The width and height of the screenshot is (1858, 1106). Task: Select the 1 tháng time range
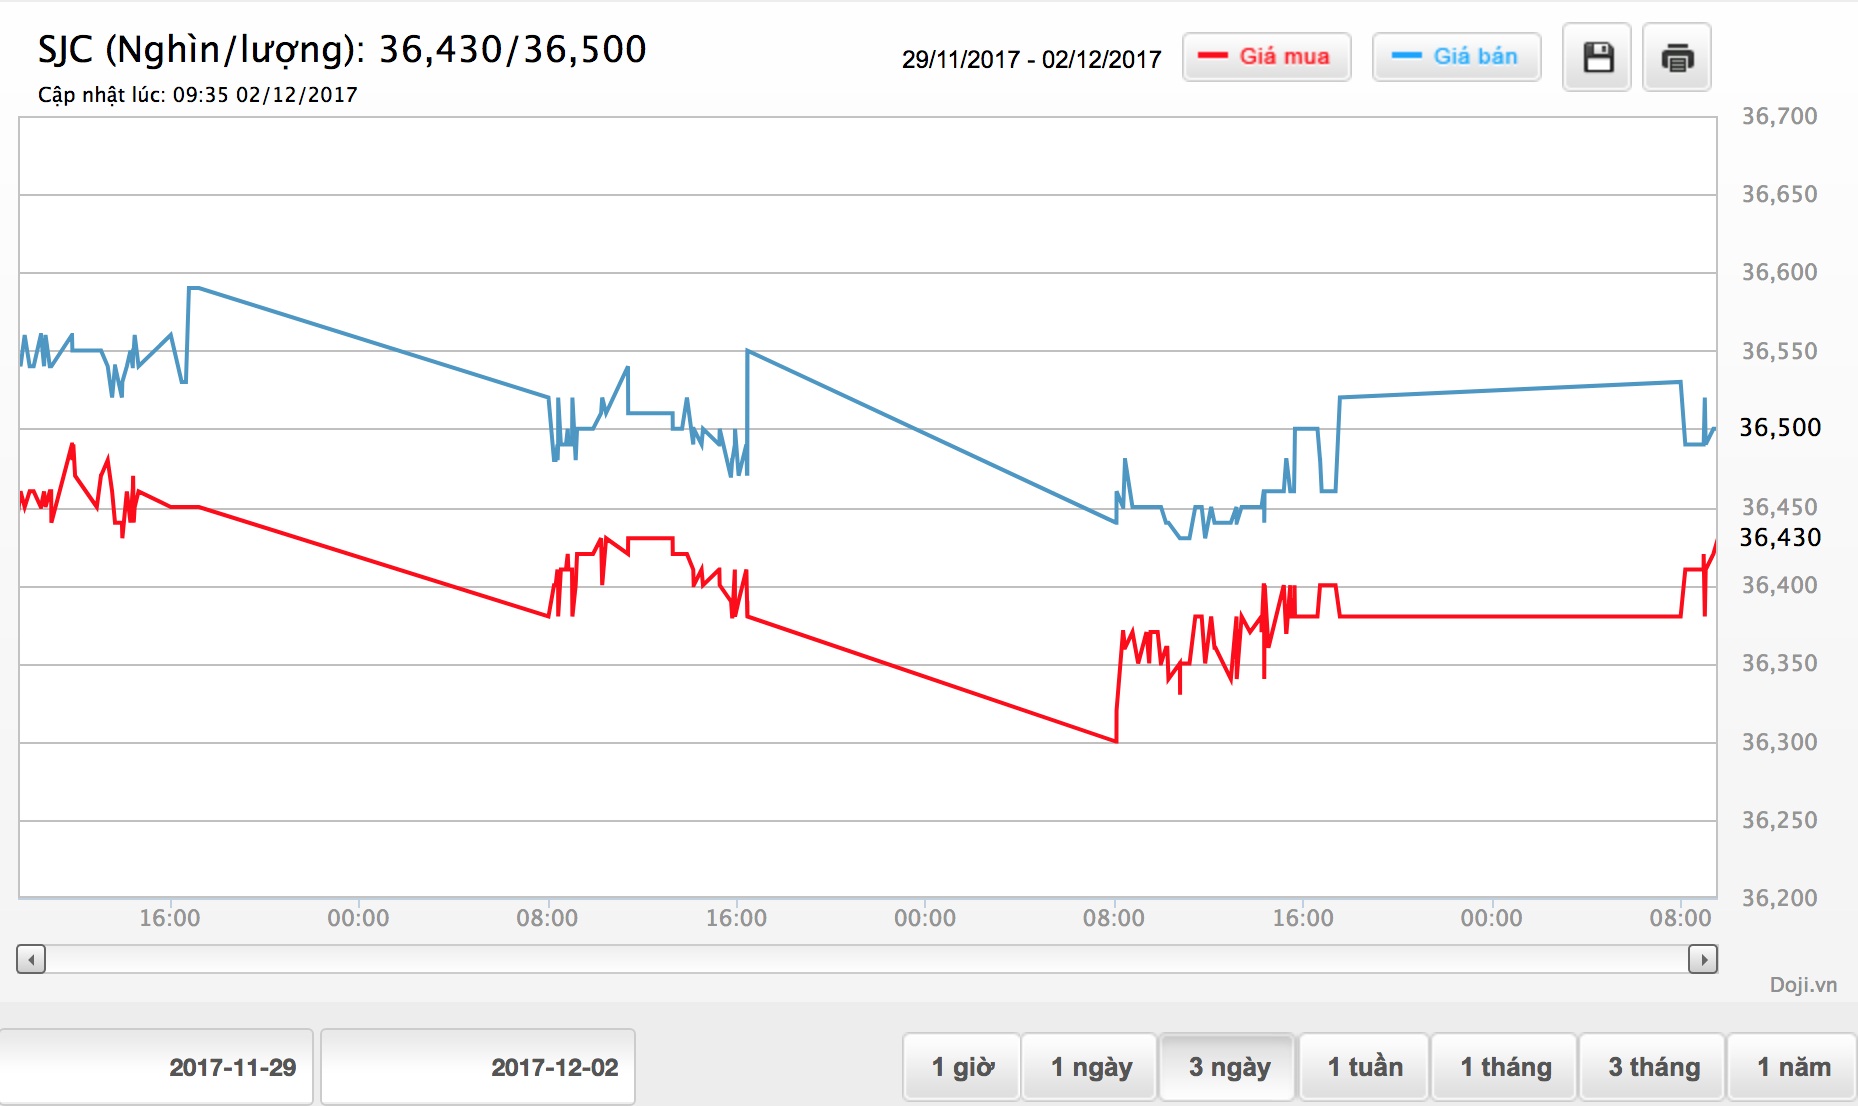1505,1067
